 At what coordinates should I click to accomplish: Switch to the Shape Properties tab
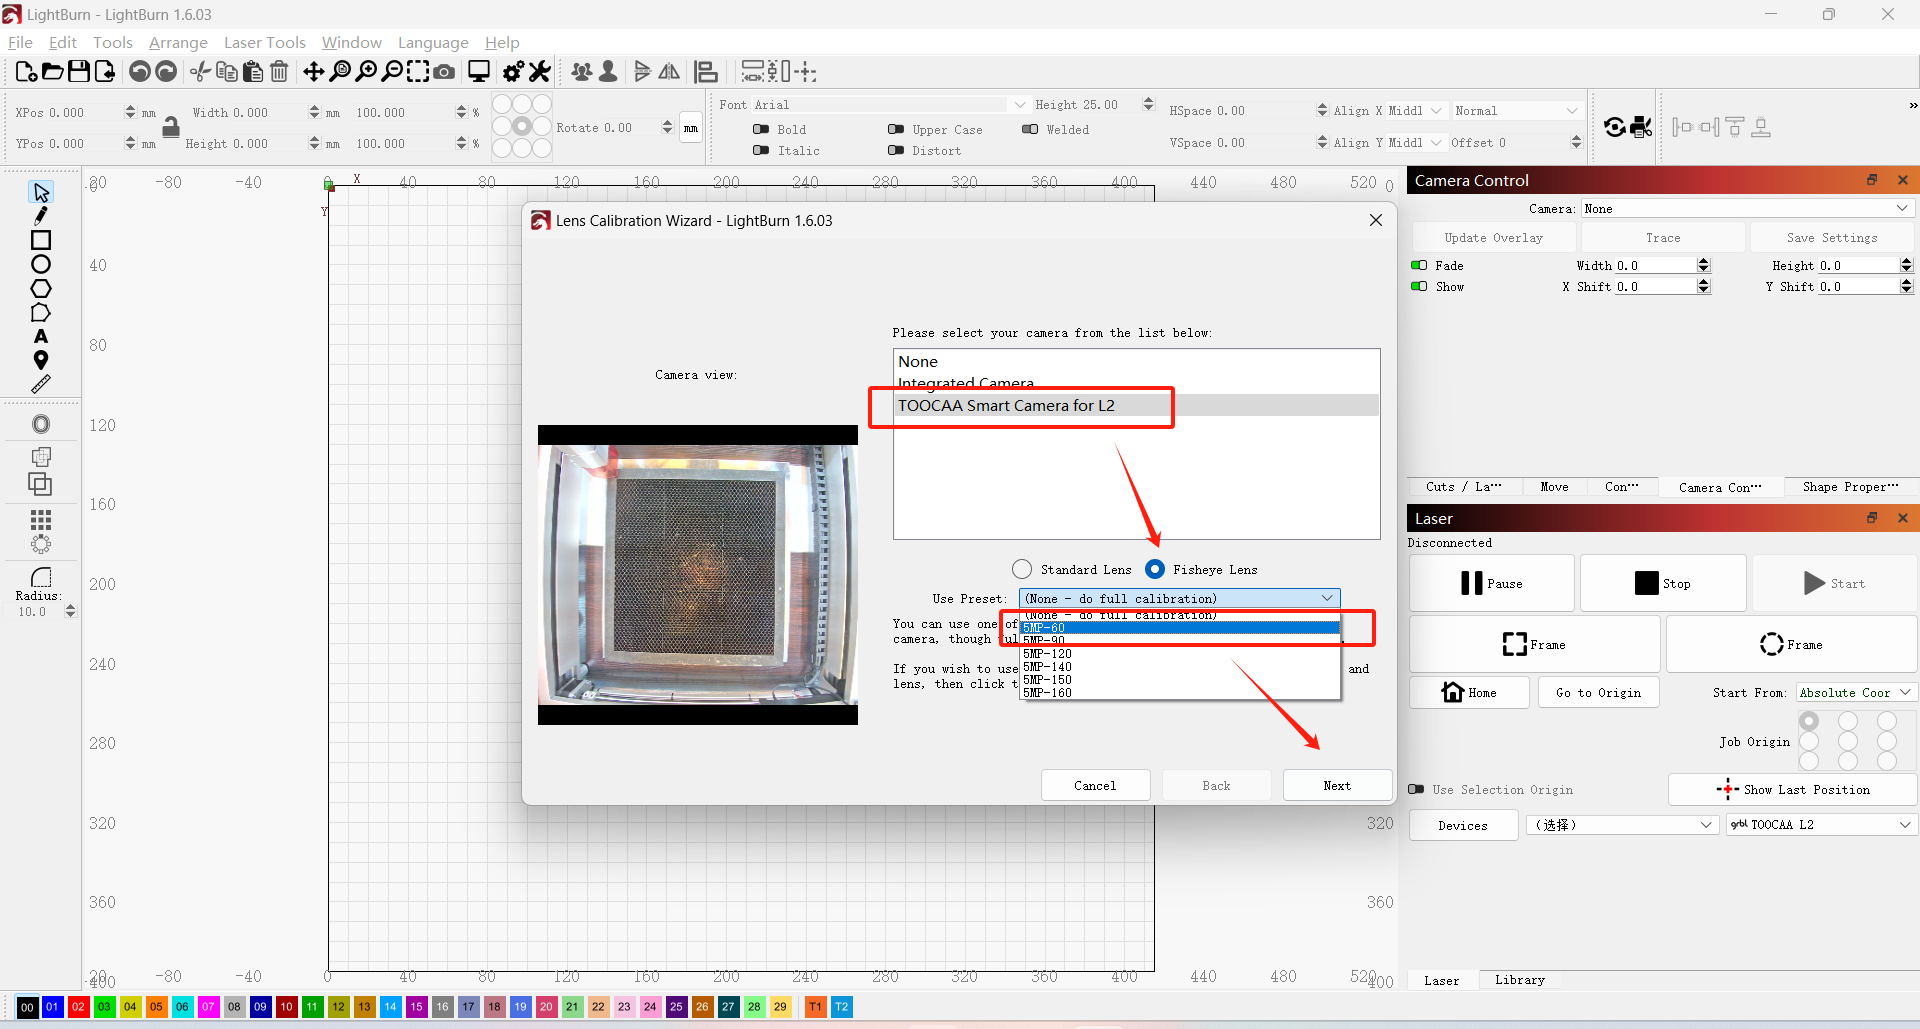point(1849,486)
